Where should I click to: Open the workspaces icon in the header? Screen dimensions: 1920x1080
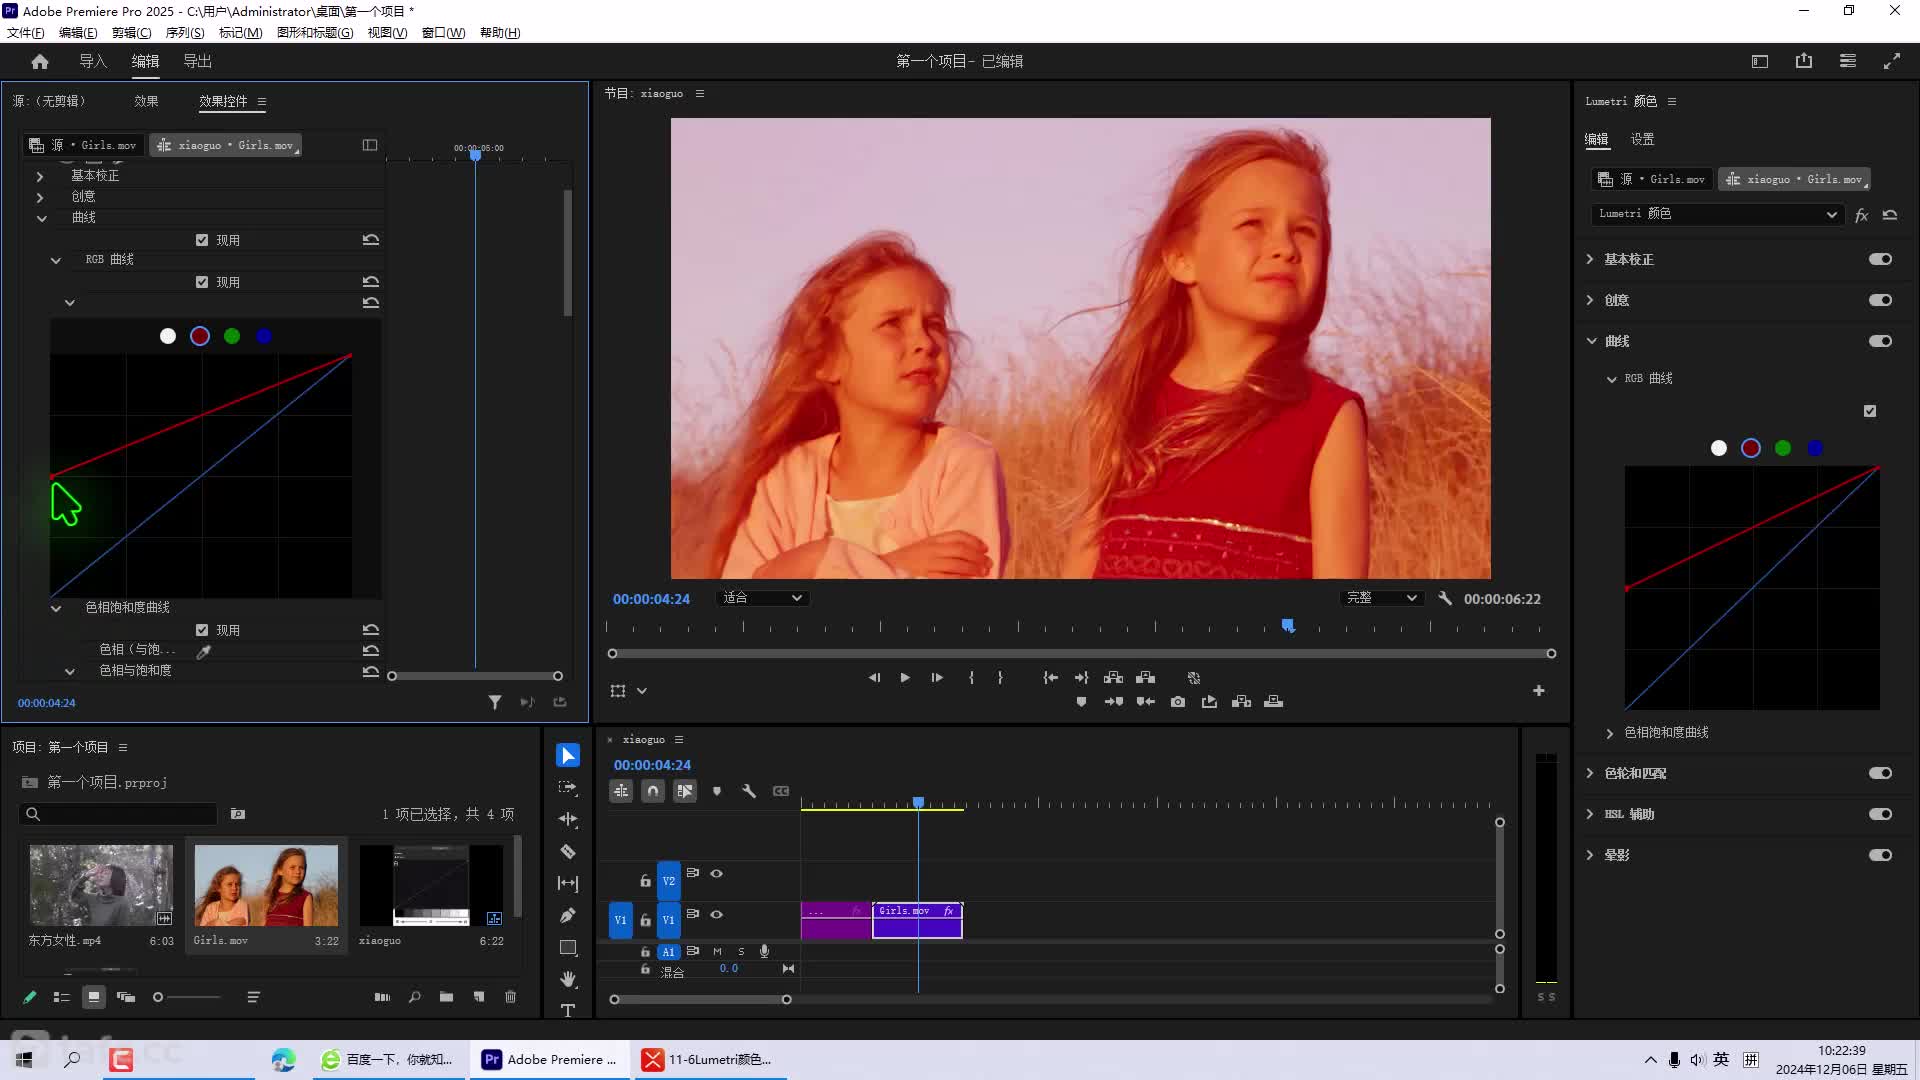(x=1760, y=61)
